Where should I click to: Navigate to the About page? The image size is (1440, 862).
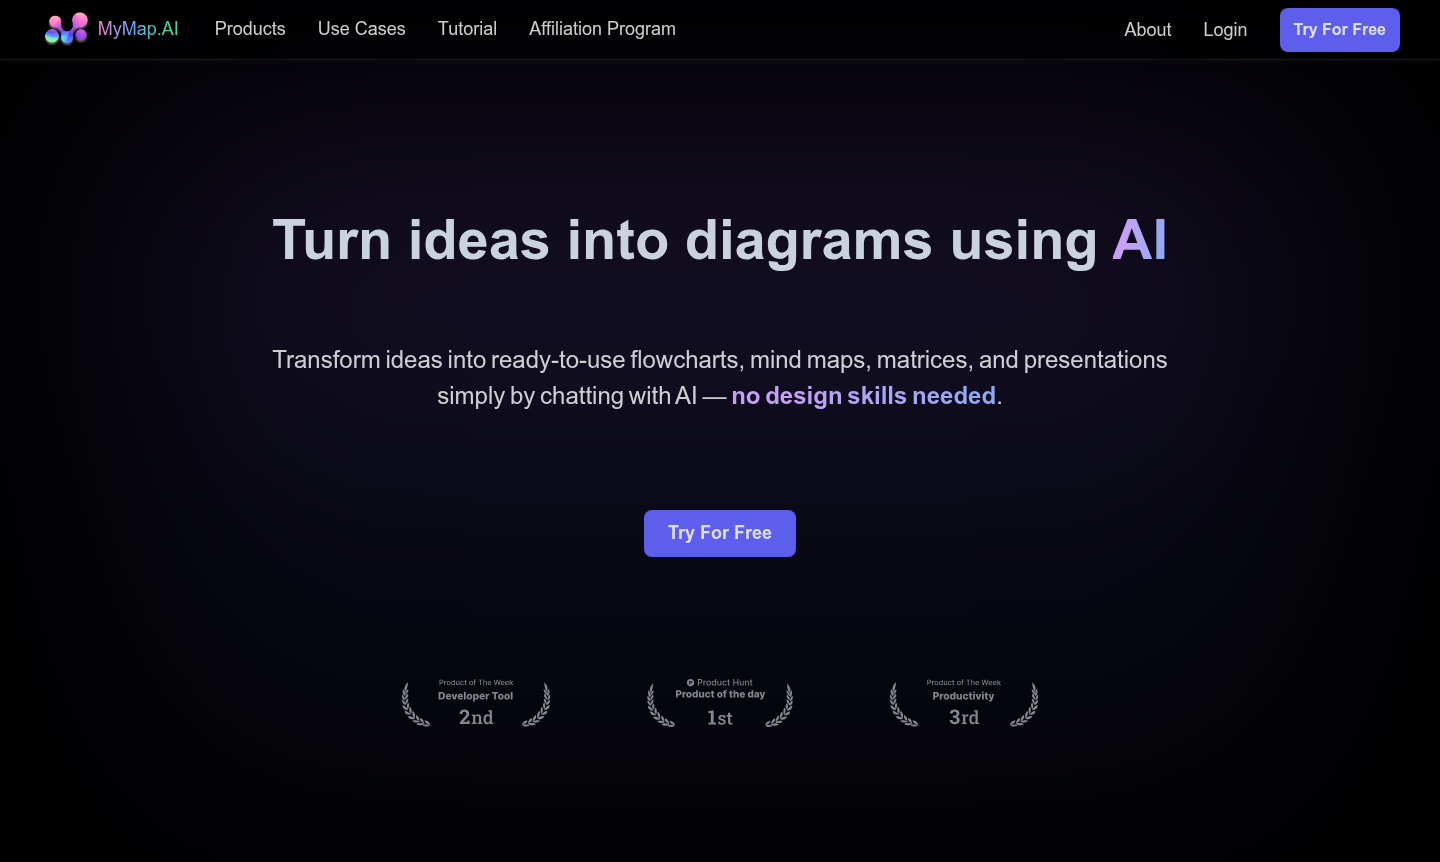1147,30
